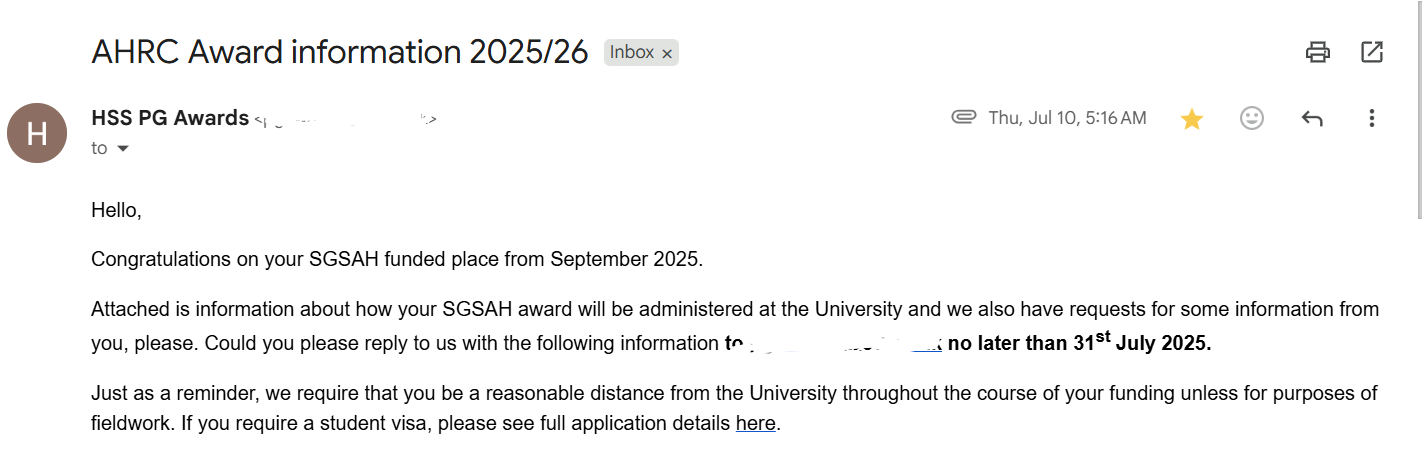Open the email in a new window
The height and width of the screenshot is (454, 1422).
coord(1372,52)
